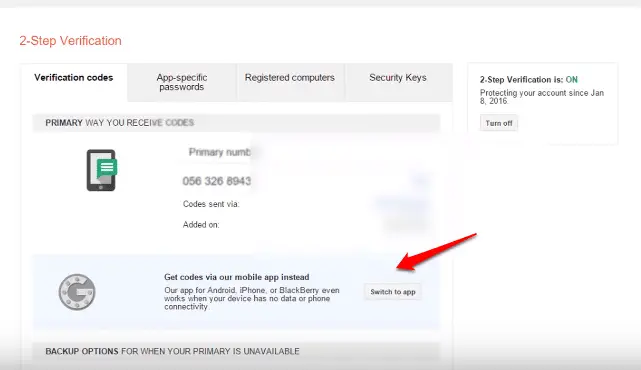Image resolution: width=641 pixels, height=370 pixels.
Task: Click the PRIMARY way you receive codes header
Action: (236, 123)
